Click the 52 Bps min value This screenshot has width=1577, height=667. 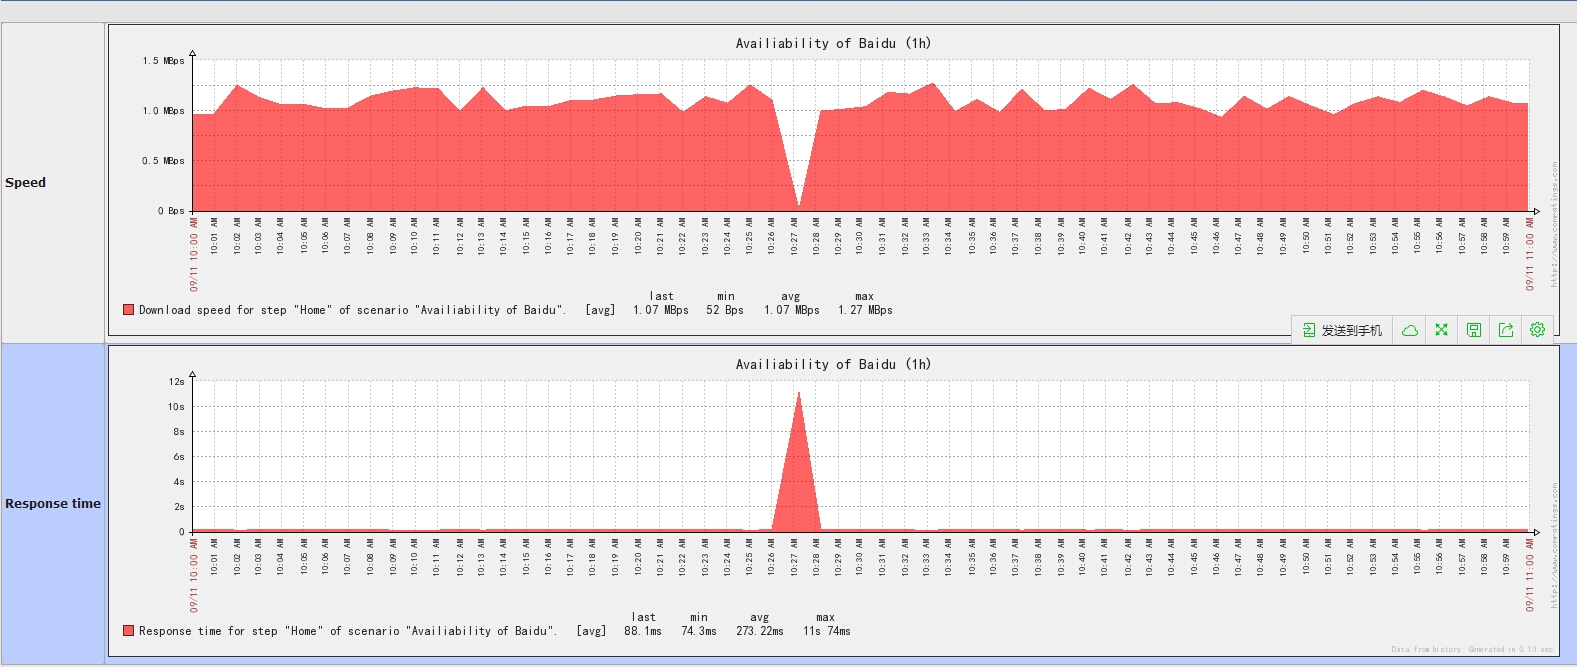(725, 310)
